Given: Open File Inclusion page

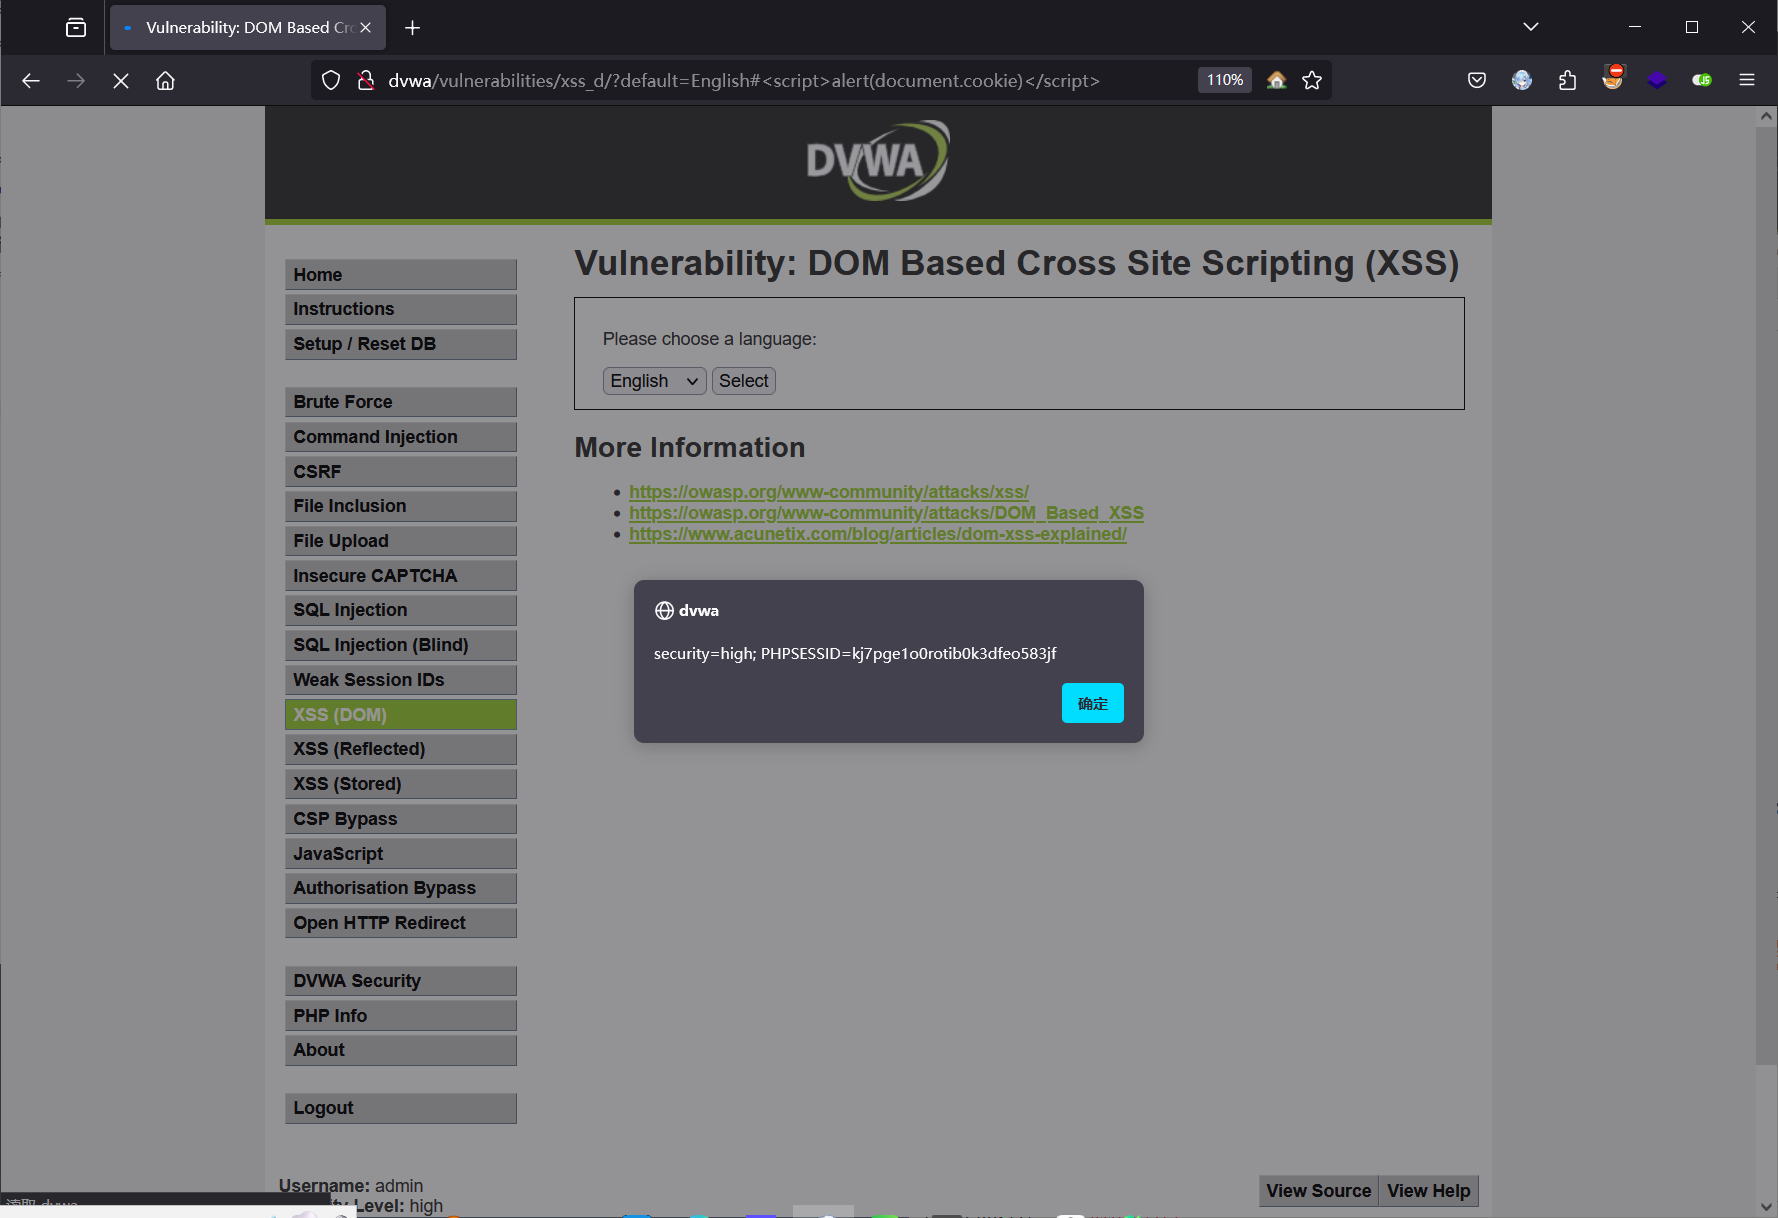Looking at the screenshot, I should point(400,506).
